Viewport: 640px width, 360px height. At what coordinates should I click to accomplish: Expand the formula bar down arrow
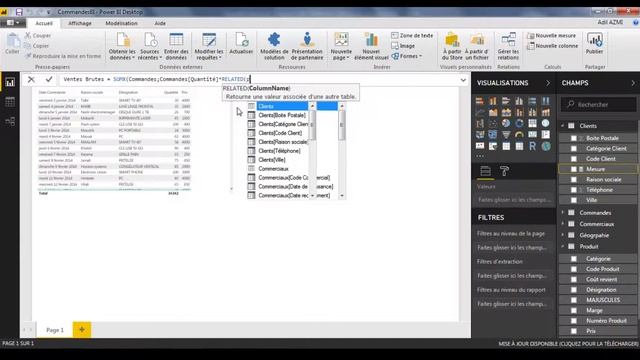click(463, 80)
